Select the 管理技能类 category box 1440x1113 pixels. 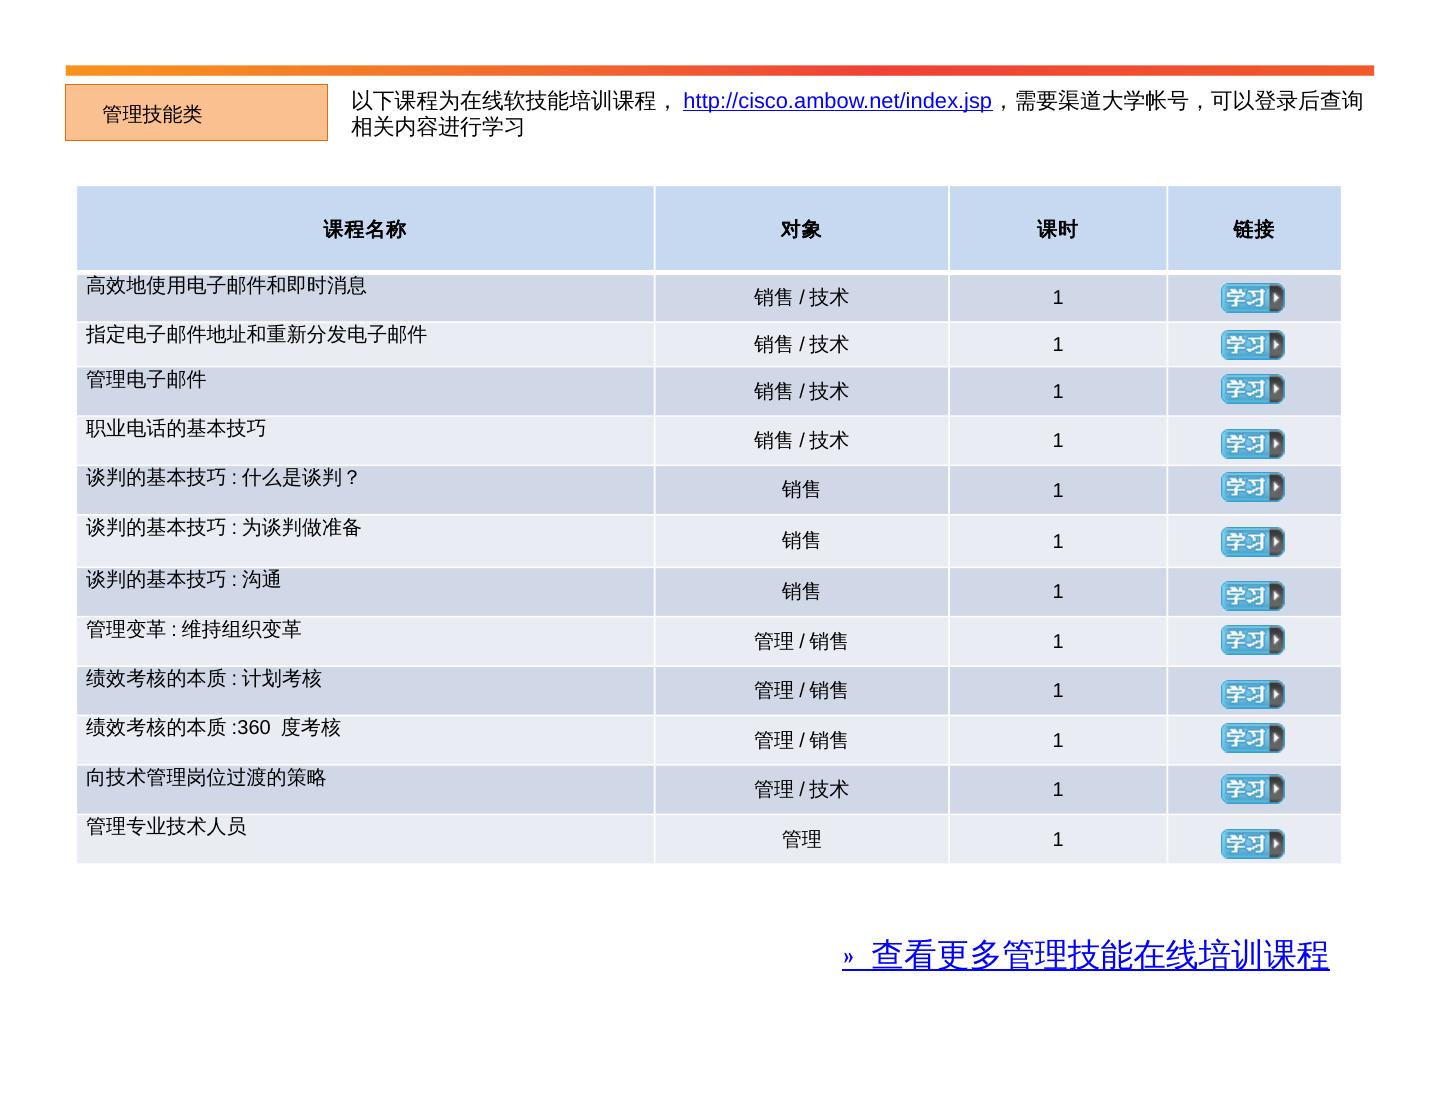(x=196, y=113)
